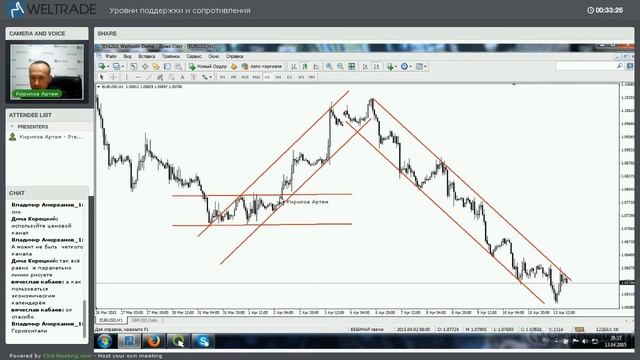The height and width of the screenshot is (360, 640).
Task: Select the Crosshair tool
Action: coord(113,77)
